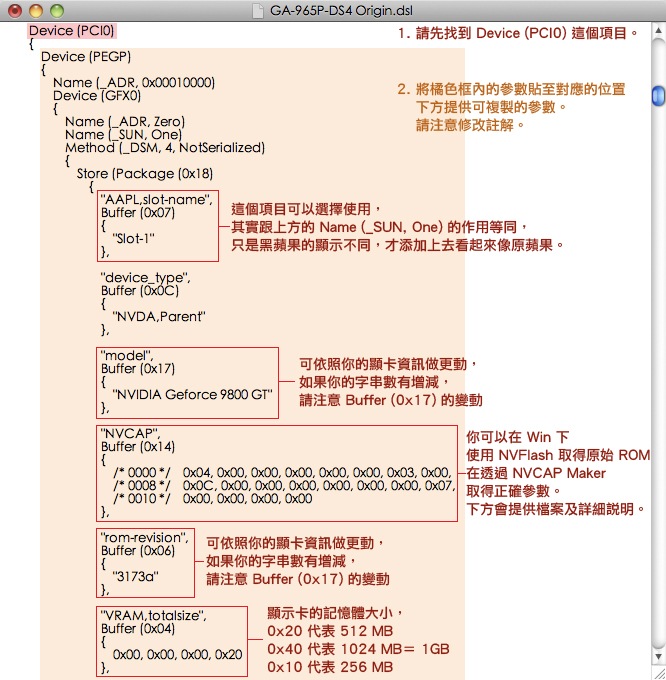This screenshot has height=680, width=666.
Task: Click the window title GA-965P-DS4 Origin.dsl
Action: tap(341, 10)
